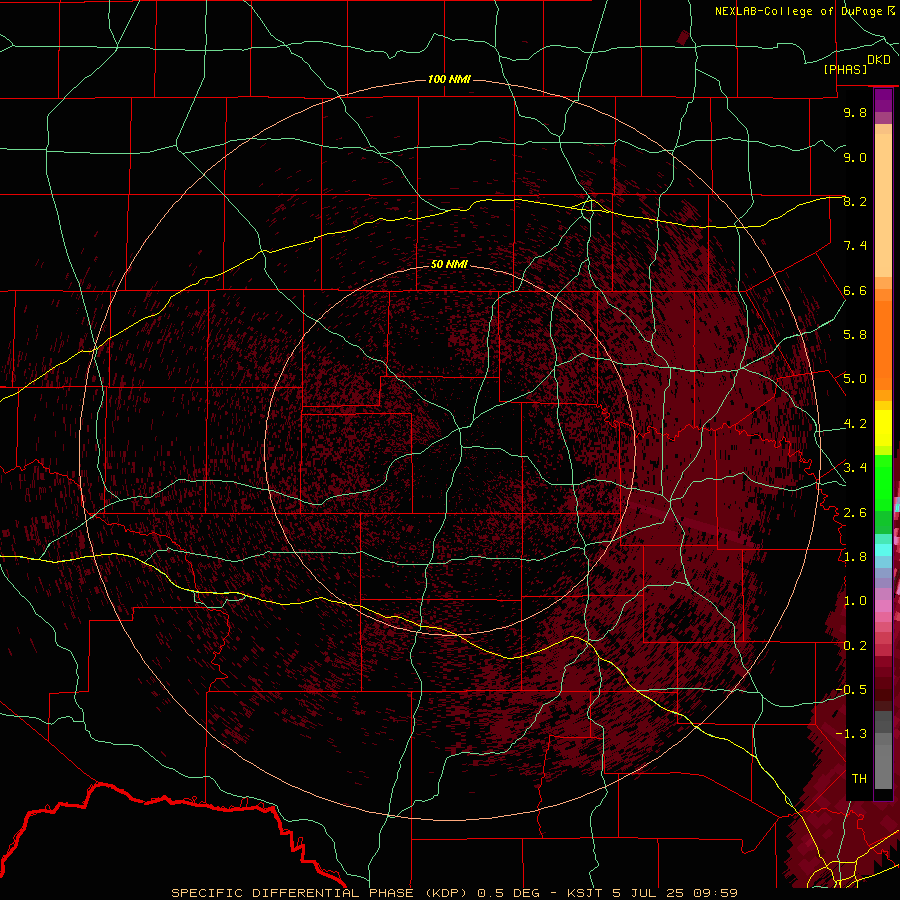900x900 pixels.
Task: Pick the light tan band on the color scale
Action: click(883, 205)
